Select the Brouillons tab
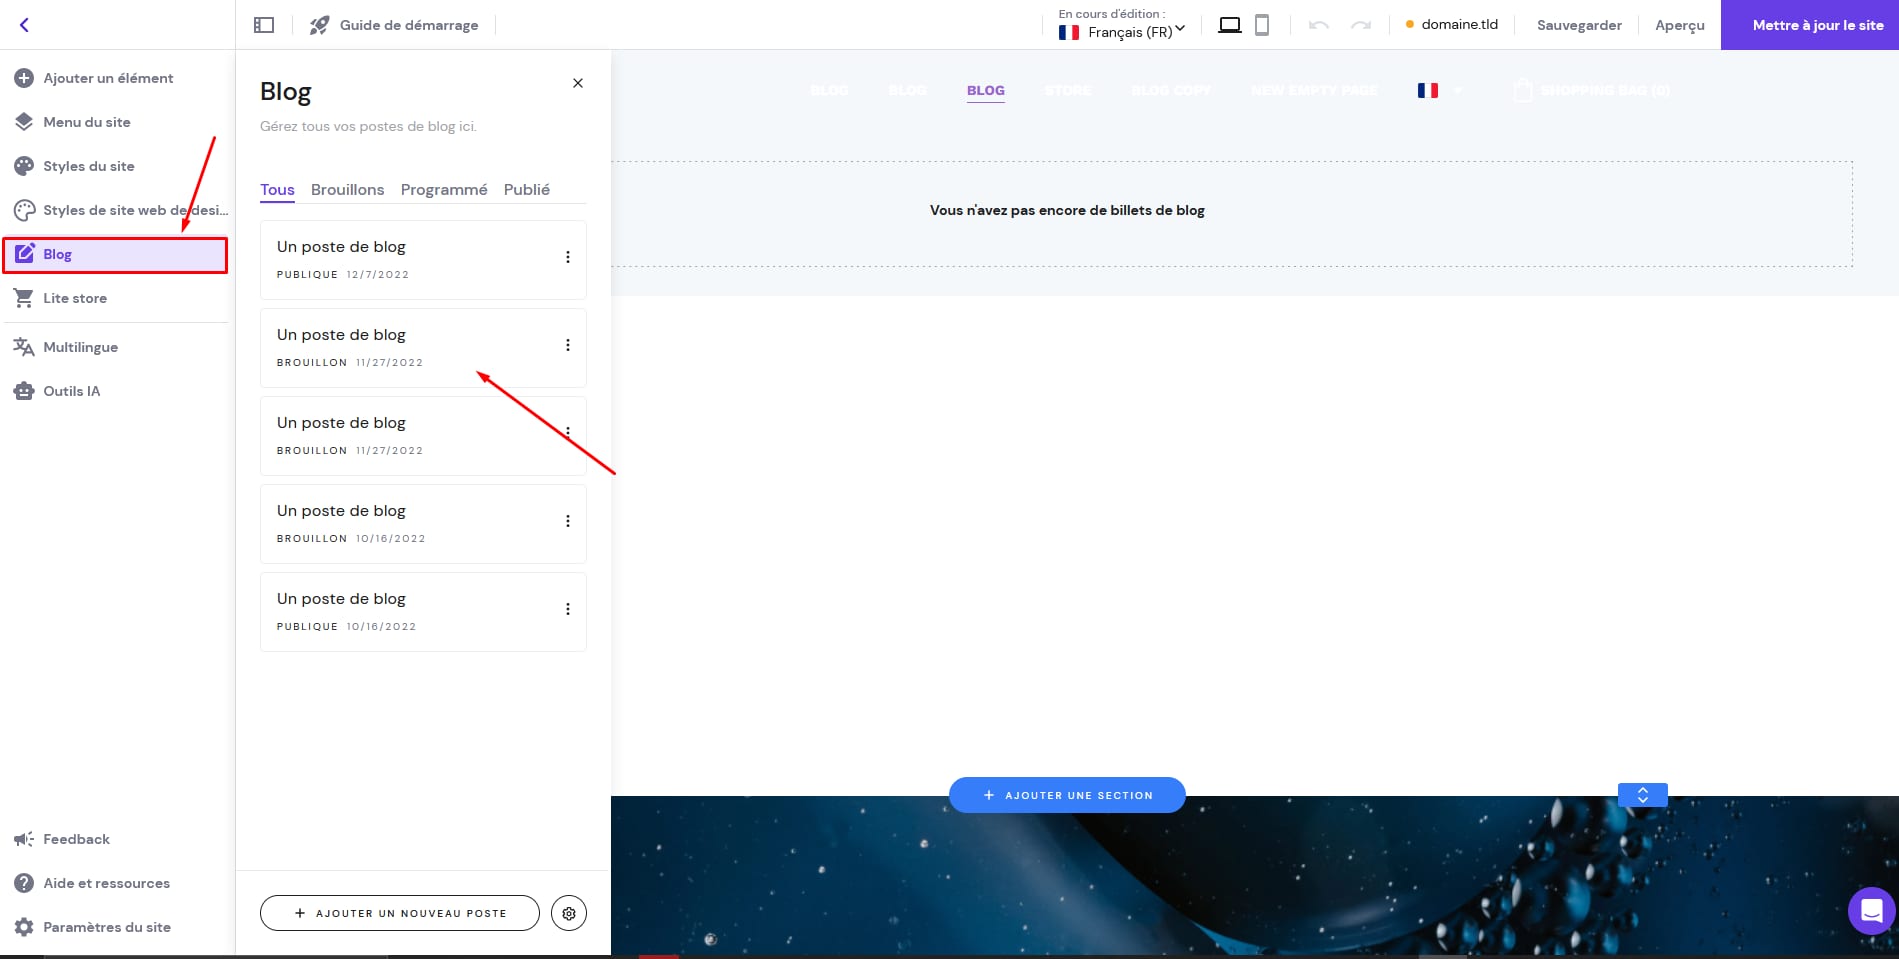Image resolution: width=1899 pixels, height=959 pixels. pyautogui.click(x=347, y=190)
